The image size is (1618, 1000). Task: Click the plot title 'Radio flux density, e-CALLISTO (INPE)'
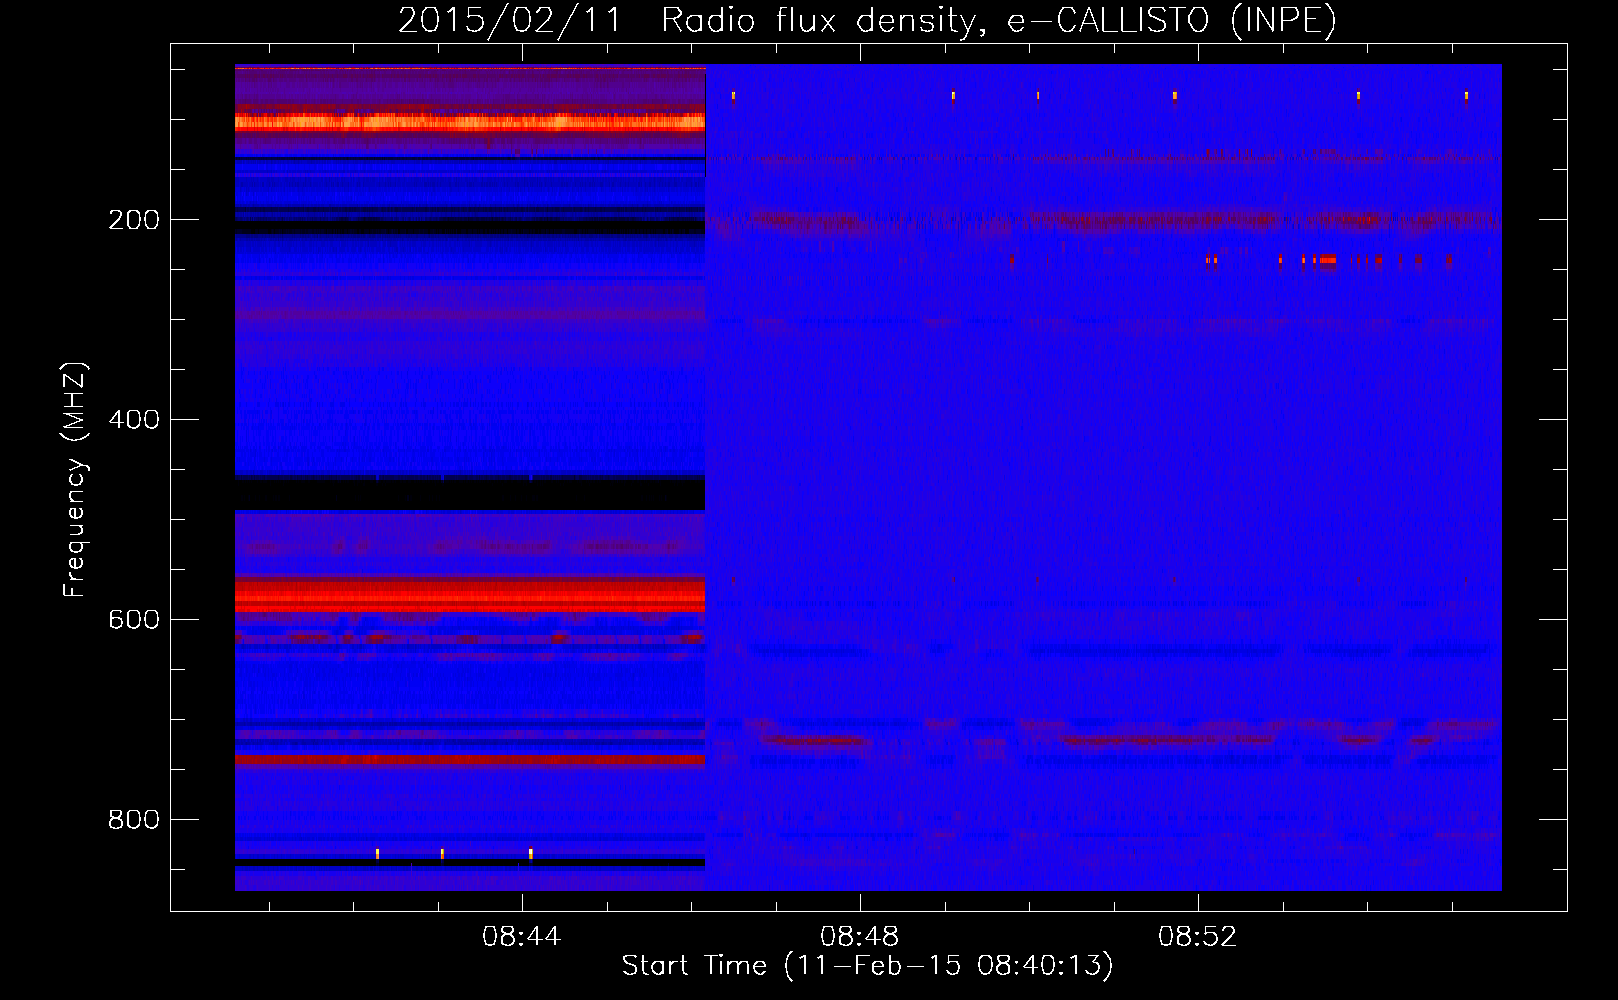click(x=999, y=20)
